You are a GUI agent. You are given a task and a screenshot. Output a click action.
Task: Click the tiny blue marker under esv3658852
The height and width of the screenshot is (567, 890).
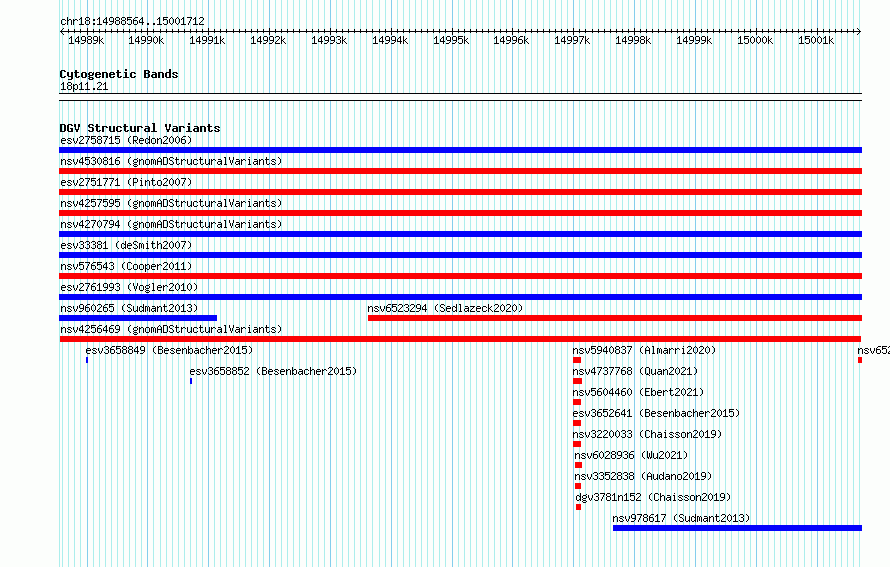pos(191,381)
